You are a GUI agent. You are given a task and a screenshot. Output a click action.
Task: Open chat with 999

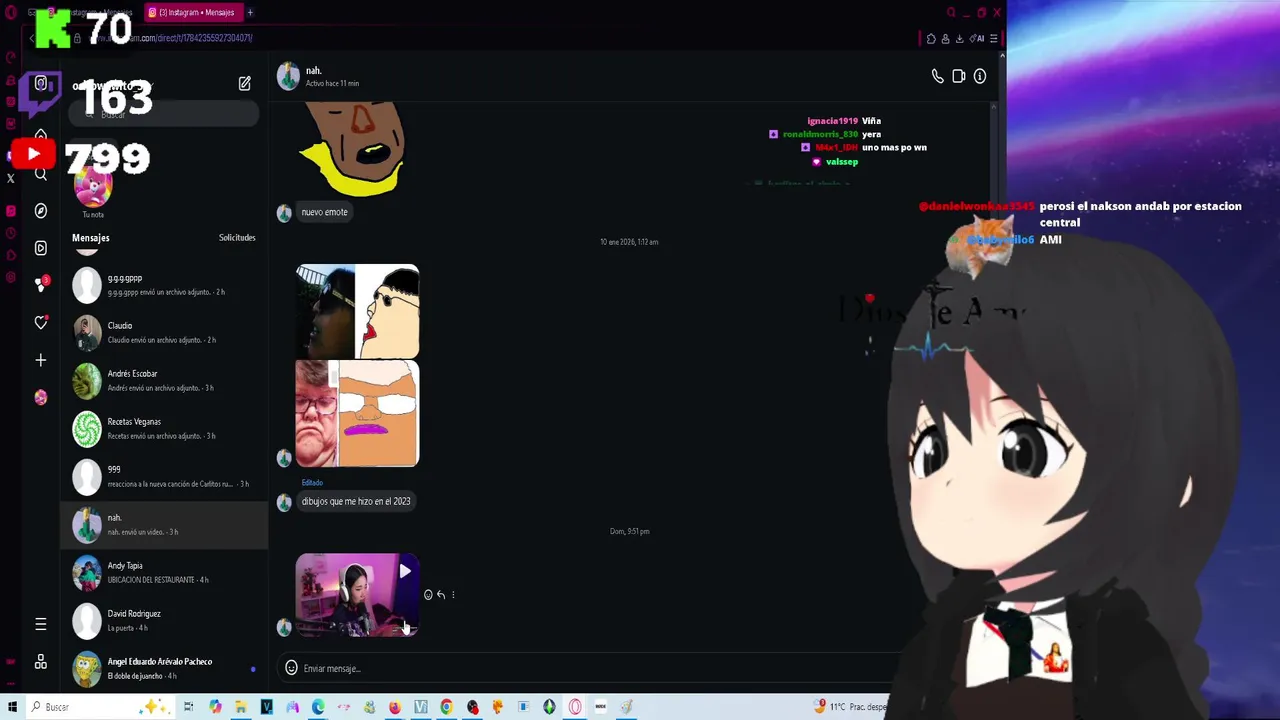165,477
